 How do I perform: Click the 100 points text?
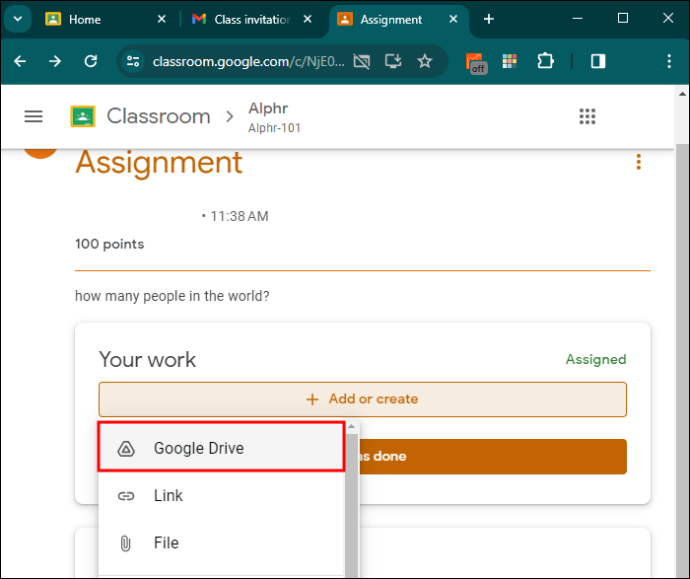point(109,244)
